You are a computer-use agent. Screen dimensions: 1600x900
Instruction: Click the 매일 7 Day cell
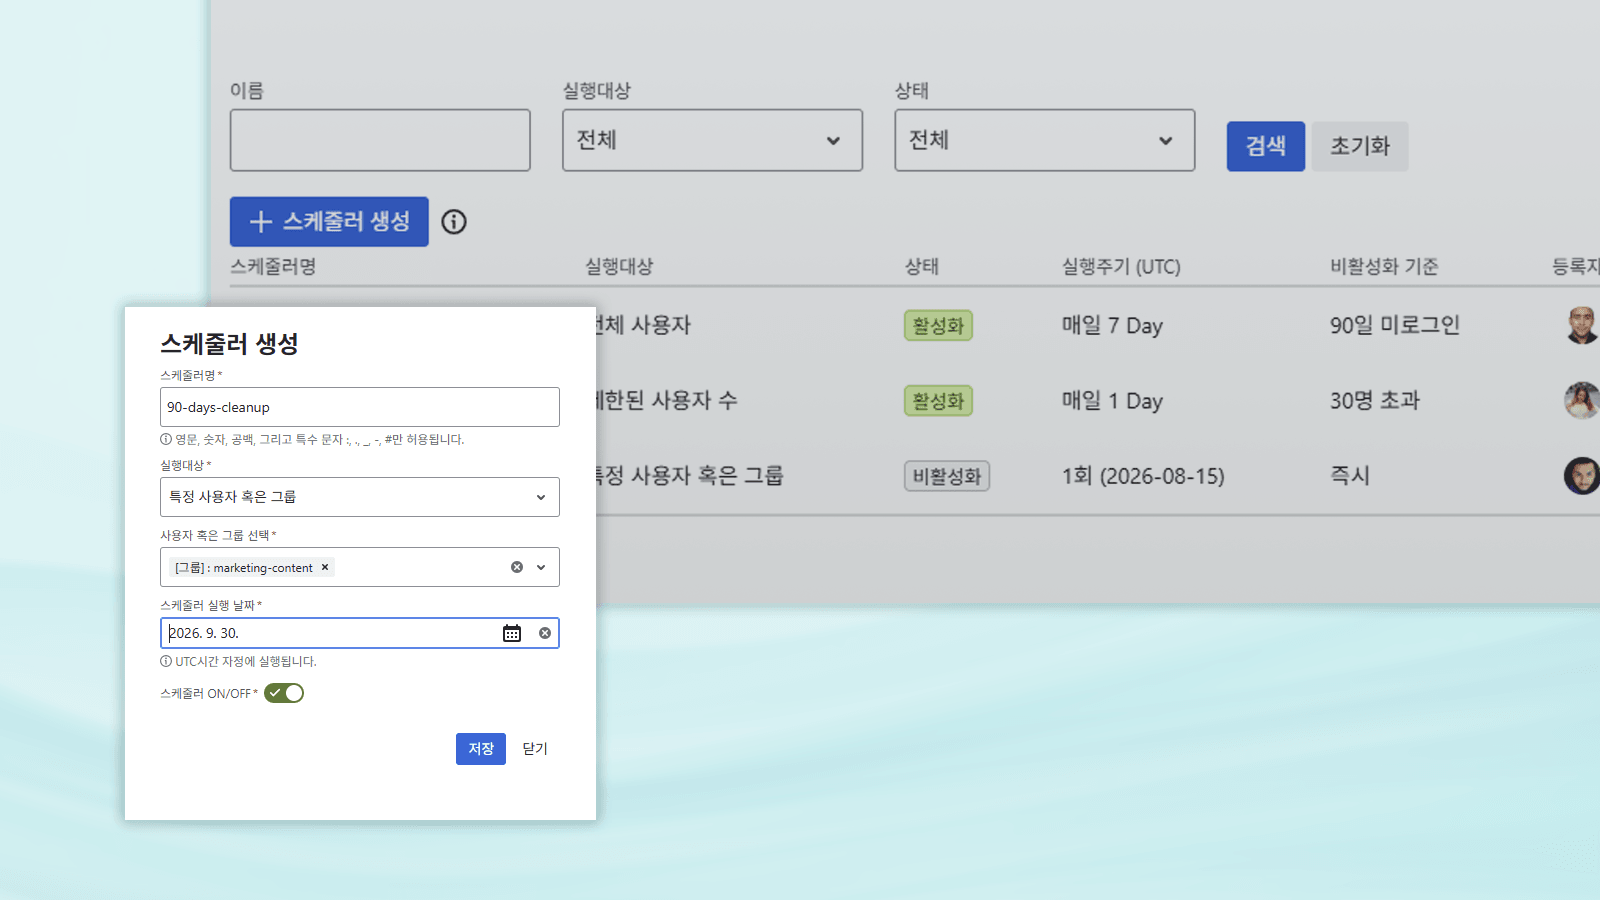(1112, 326)
